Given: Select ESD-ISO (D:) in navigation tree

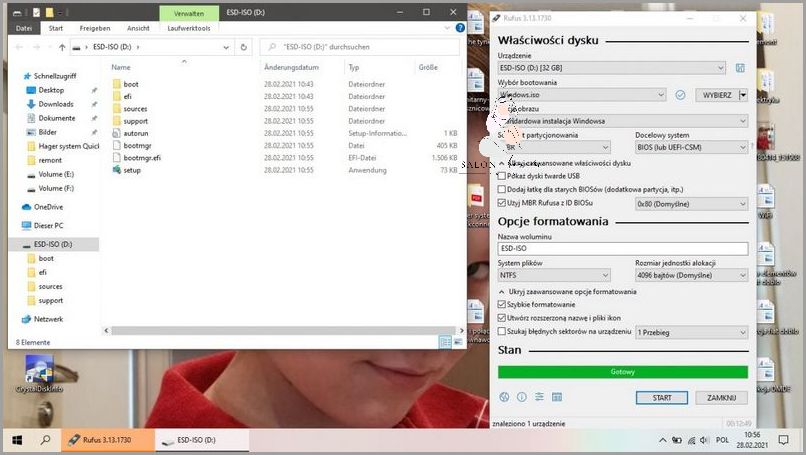Looking at the screenshot, I should [x=53, y=244].
